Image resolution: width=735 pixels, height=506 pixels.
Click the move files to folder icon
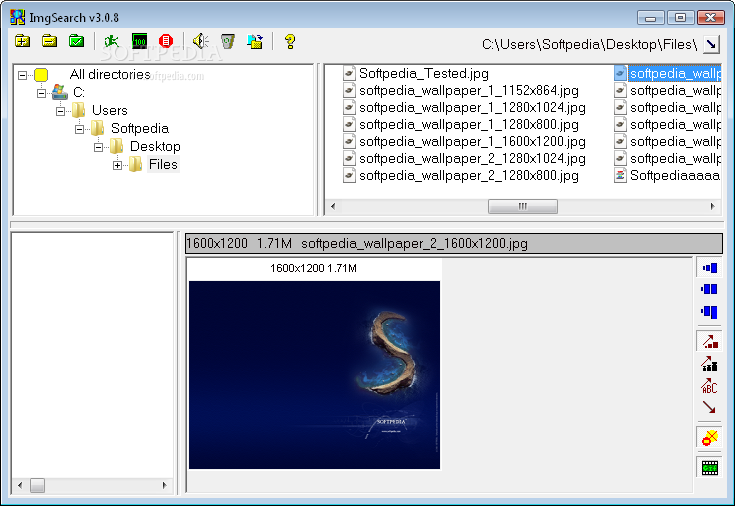(x=255, y=41)
